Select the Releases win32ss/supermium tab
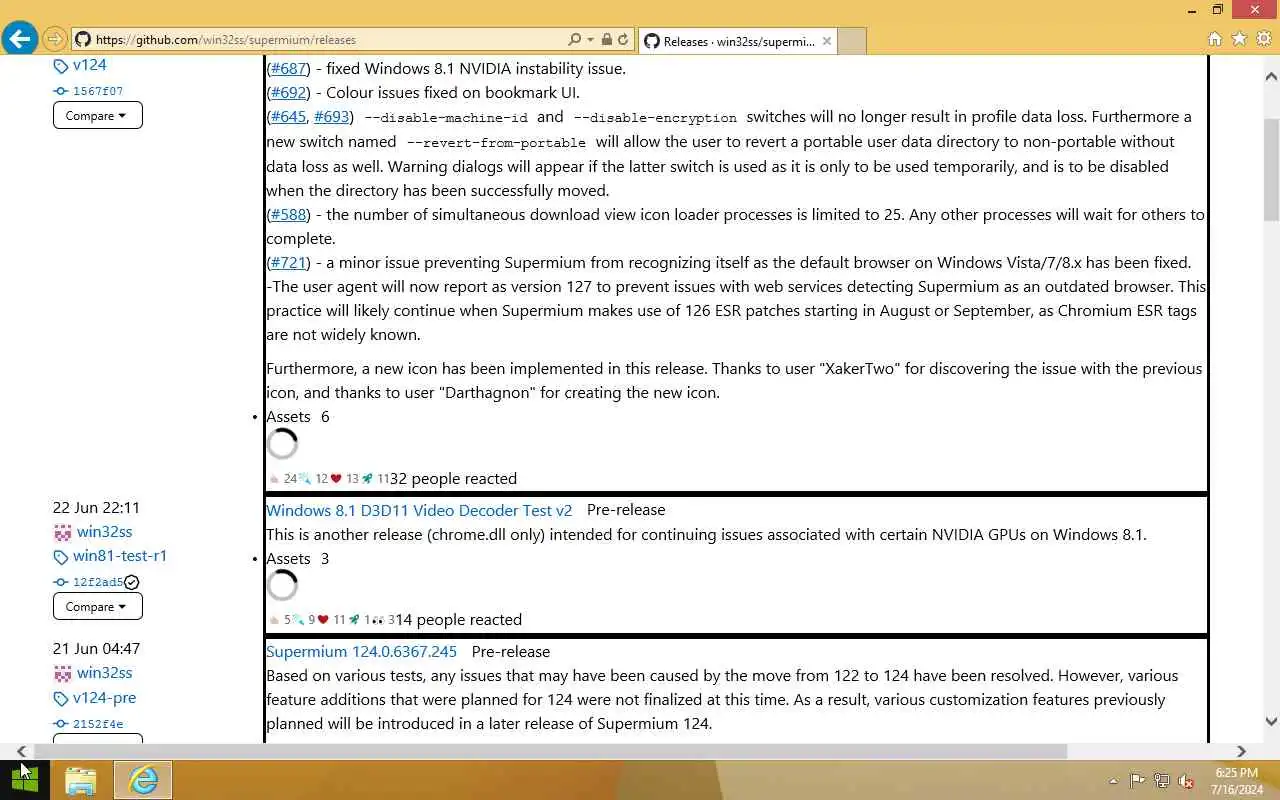 pyautogui.click(x=737, y=41)
